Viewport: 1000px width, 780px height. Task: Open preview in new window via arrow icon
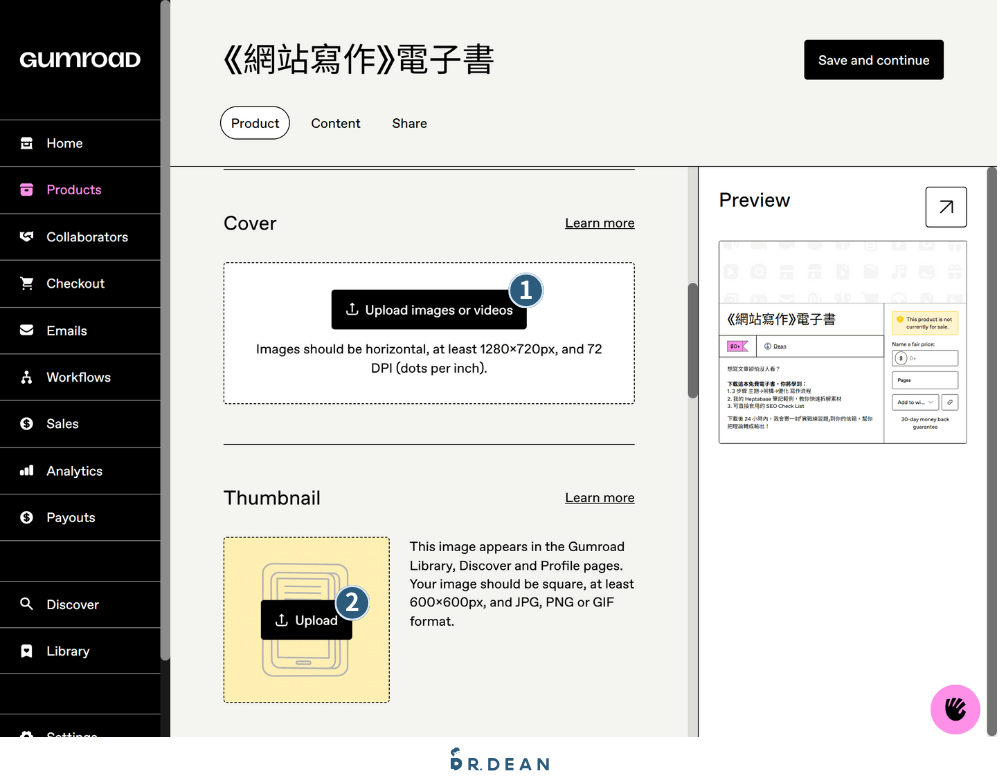click(x=945, y=207)
